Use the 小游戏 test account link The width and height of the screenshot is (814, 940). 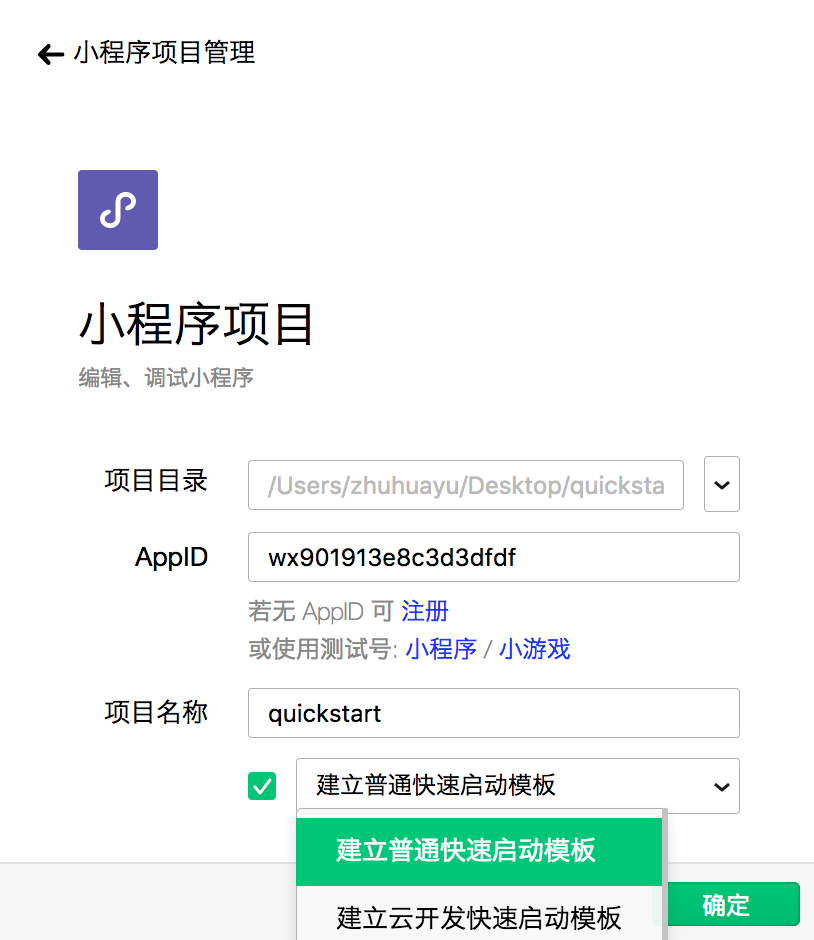(x=534, y=649)
